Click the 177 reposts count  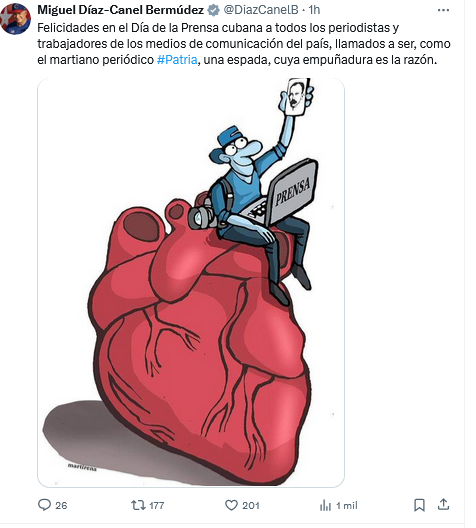[157, 505]
